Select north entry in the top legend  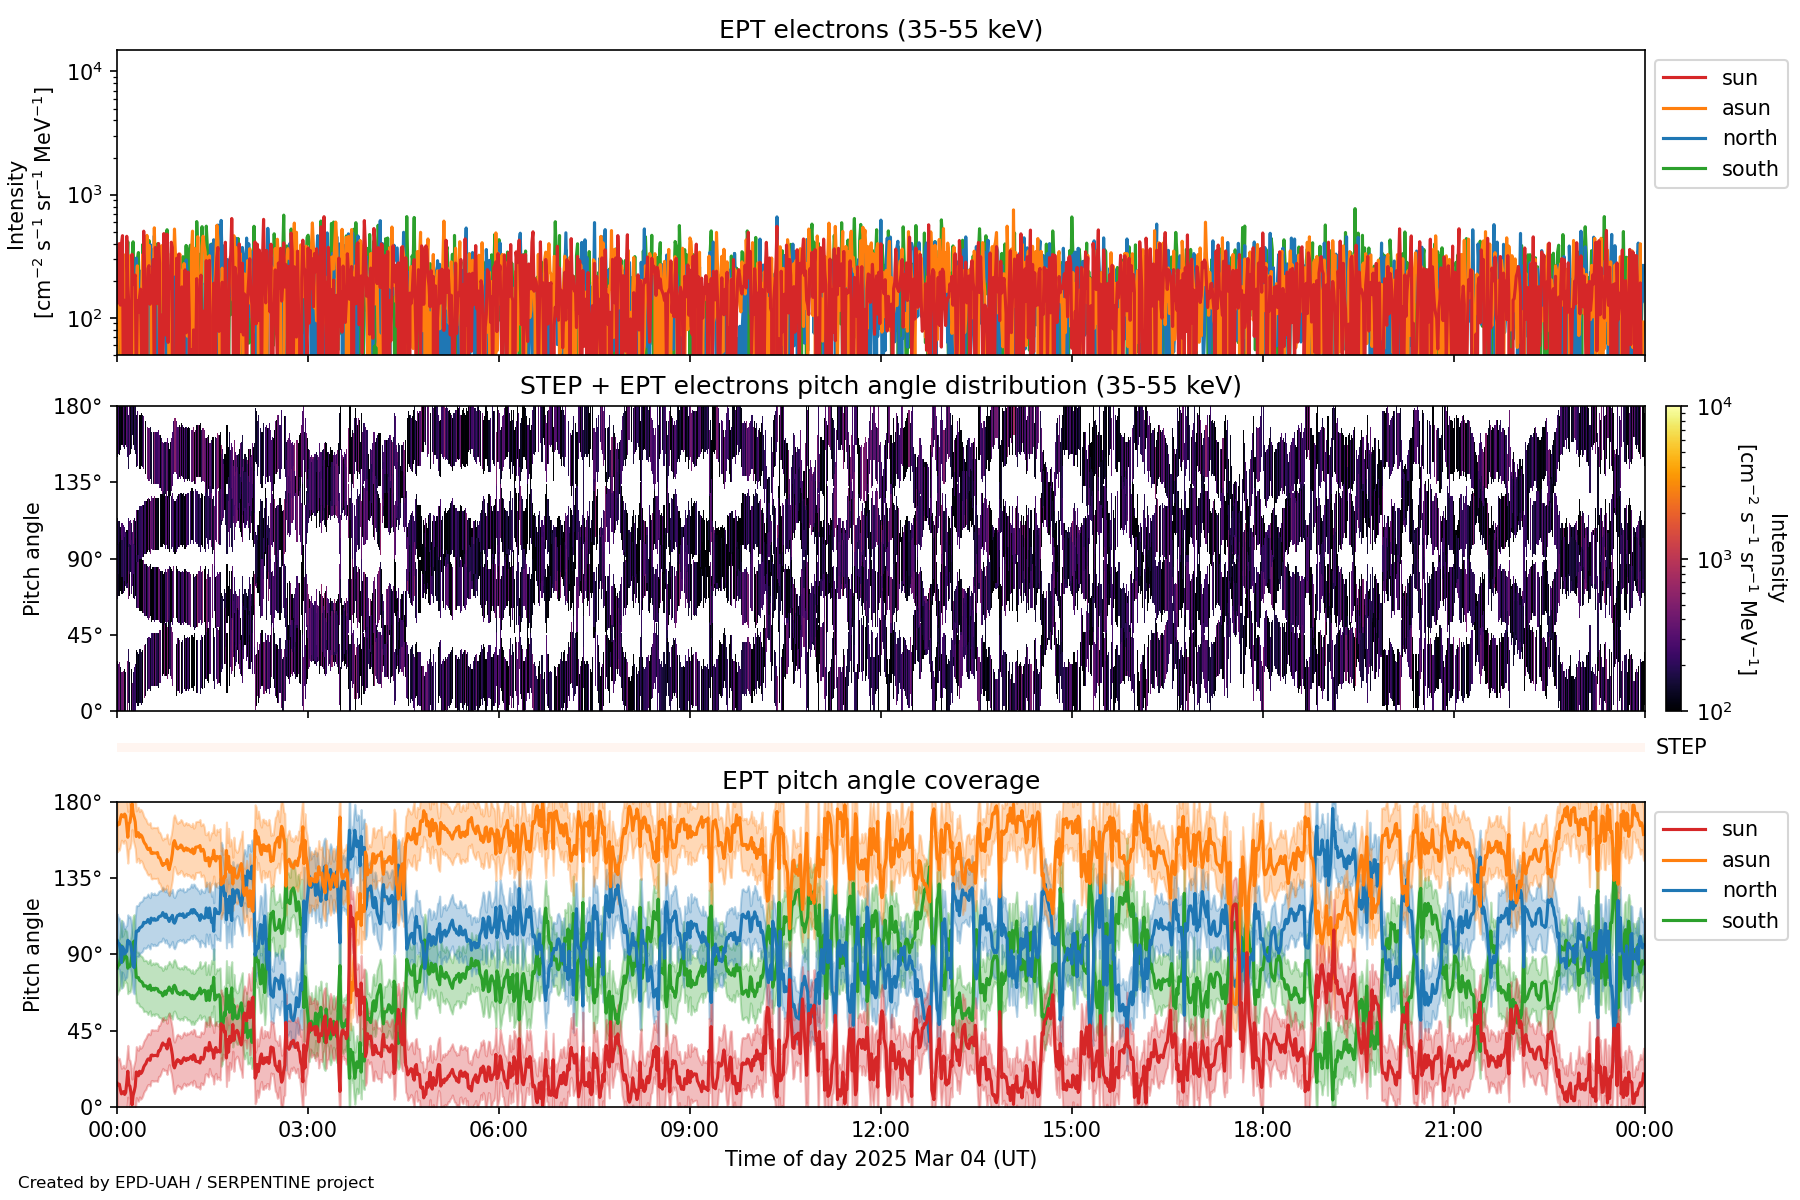tap(1748, 138)
